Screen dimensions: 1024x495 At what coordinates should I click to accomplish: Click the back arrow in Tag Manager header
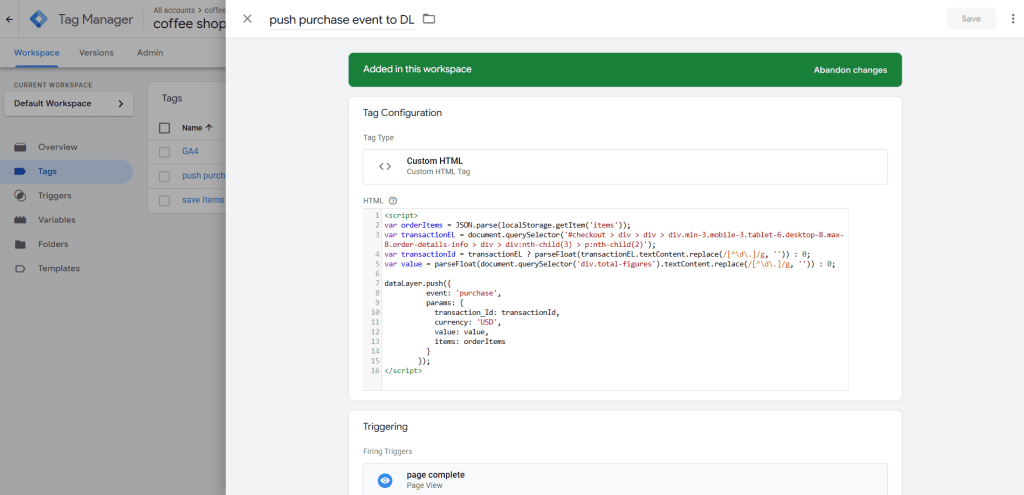tap(9, 20)
